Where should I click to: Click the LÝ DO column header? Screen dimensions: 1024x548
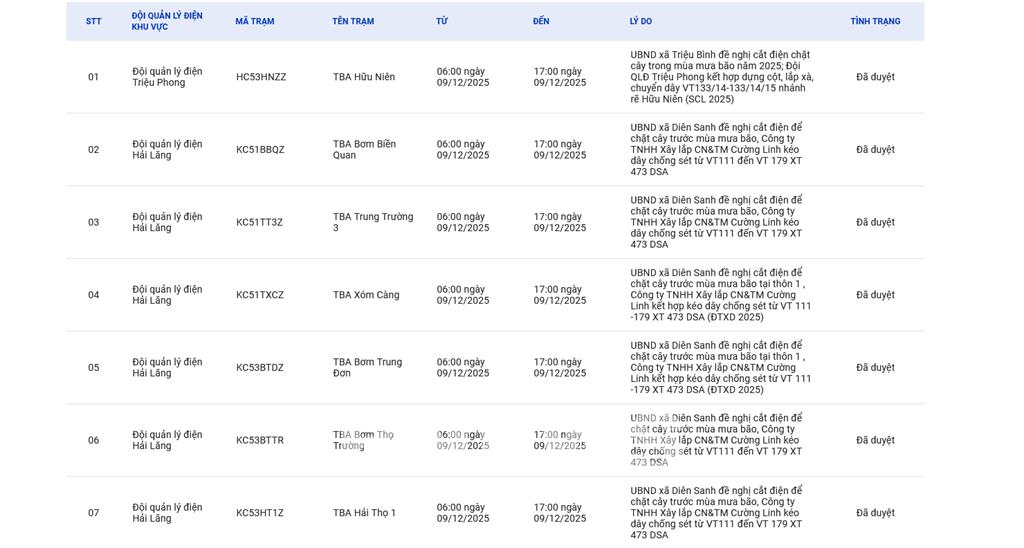[640, 21]
